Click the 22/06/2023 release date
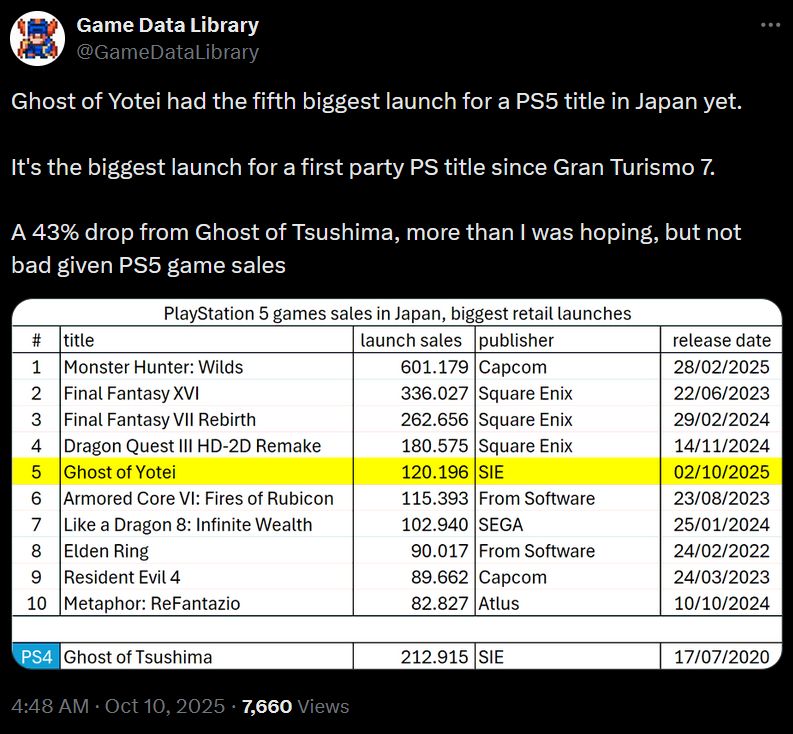 (x=722, y=393)
